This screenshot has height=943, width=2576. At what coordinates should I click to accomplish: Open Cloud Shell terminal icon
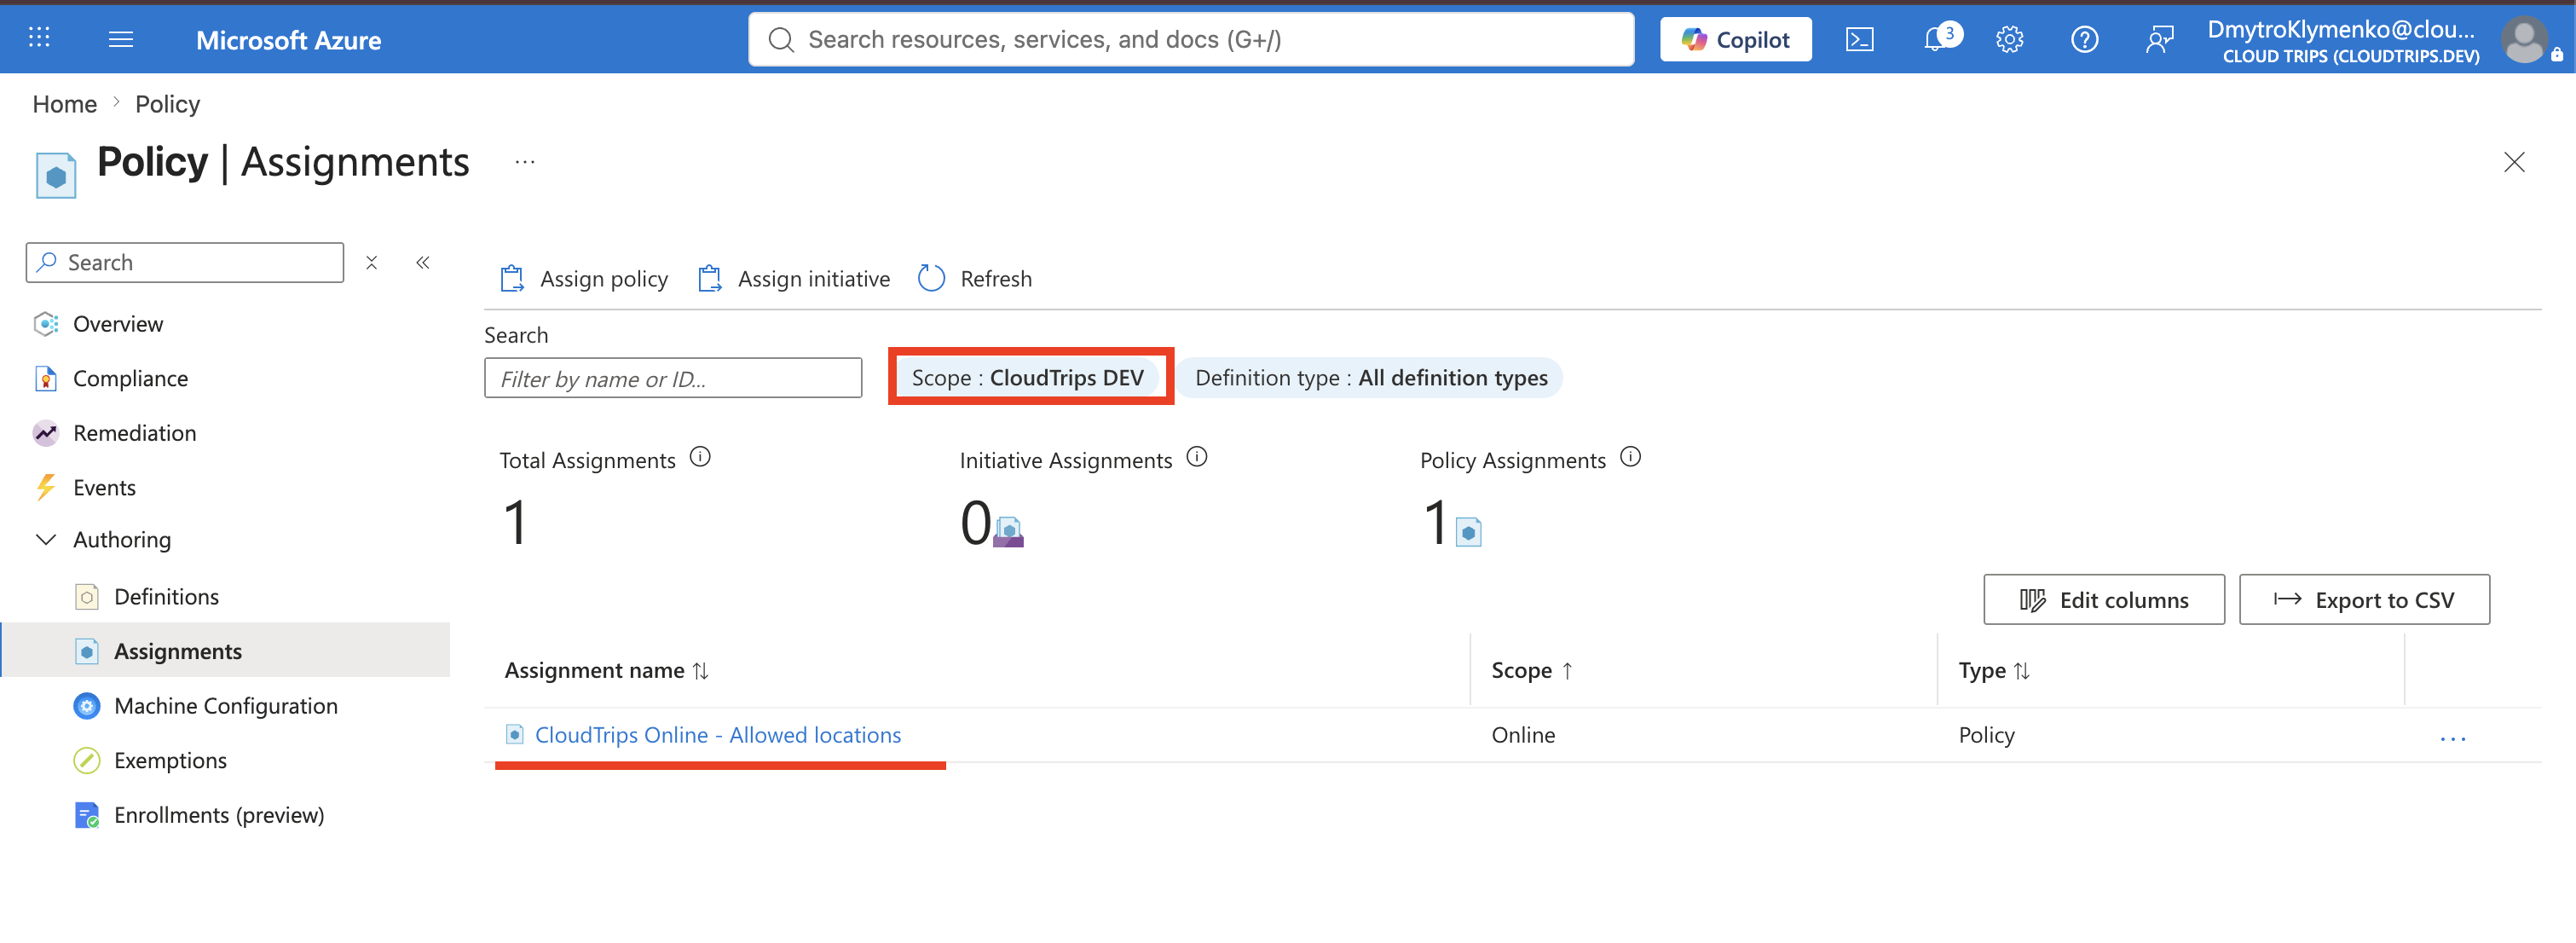click(1859, 39)
